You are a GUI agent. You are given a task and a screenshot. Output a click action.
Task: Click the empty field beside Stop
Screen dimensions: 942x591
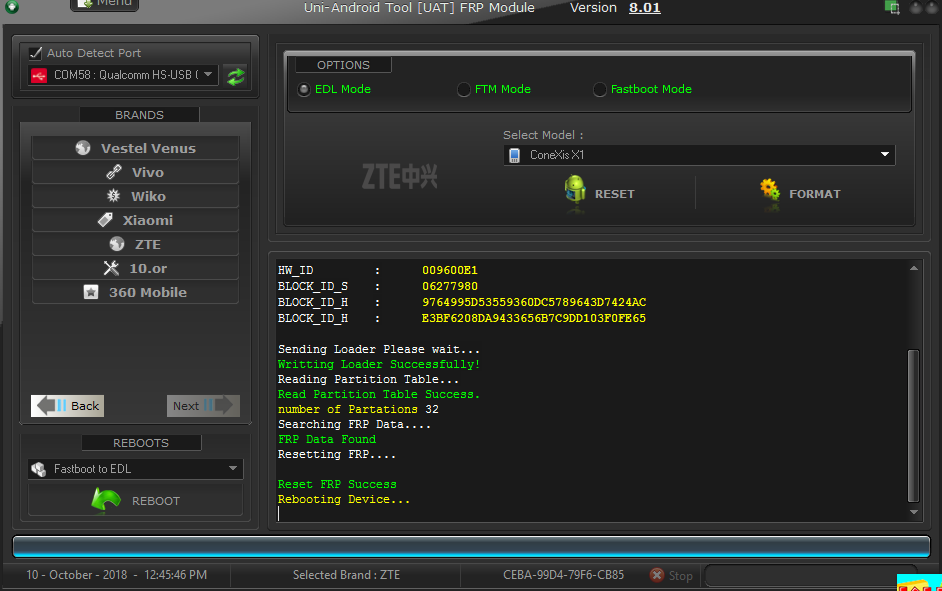pyautogui.click(x=810, y=575)
